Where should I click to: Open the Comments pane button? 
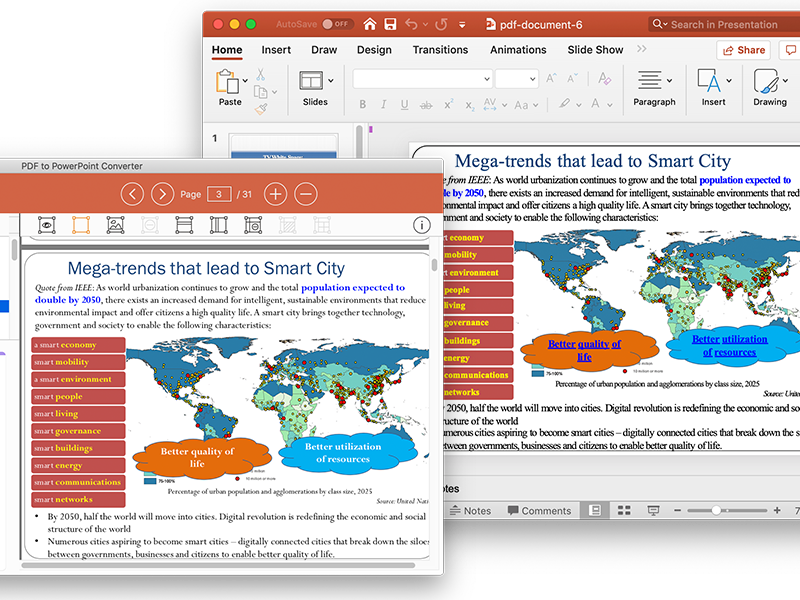tap(539, 511)
